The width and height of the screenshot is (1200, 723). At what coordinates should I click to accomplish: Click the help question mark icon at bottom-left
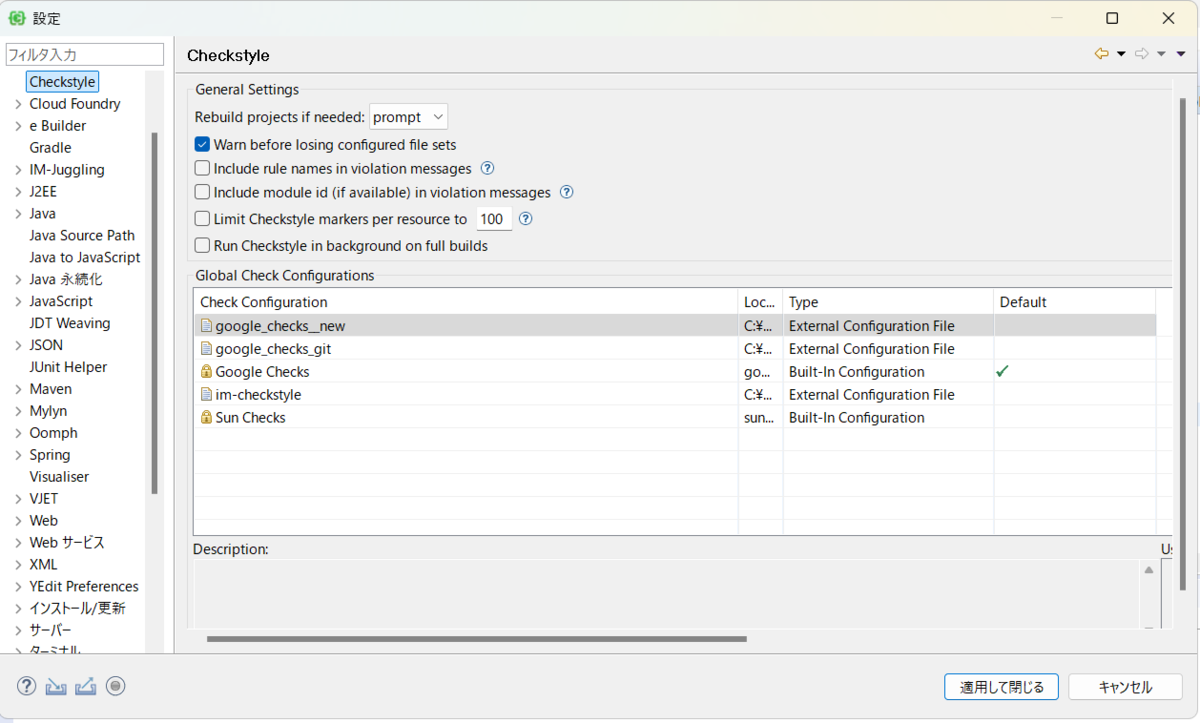click(27, 686)
